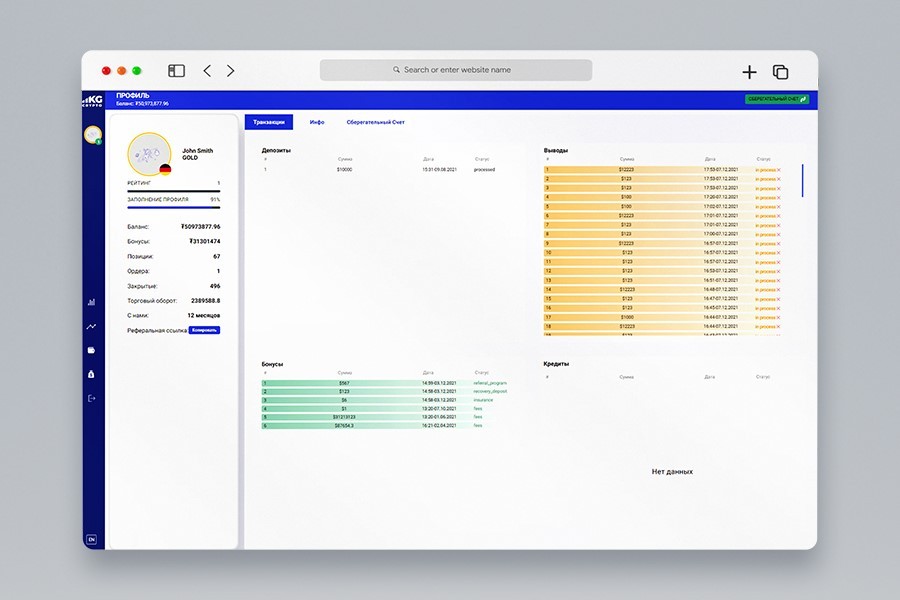This screenshot has height=600, width=900.
Task: Click the small user avatar in sidebar
Action: point(93,135)
